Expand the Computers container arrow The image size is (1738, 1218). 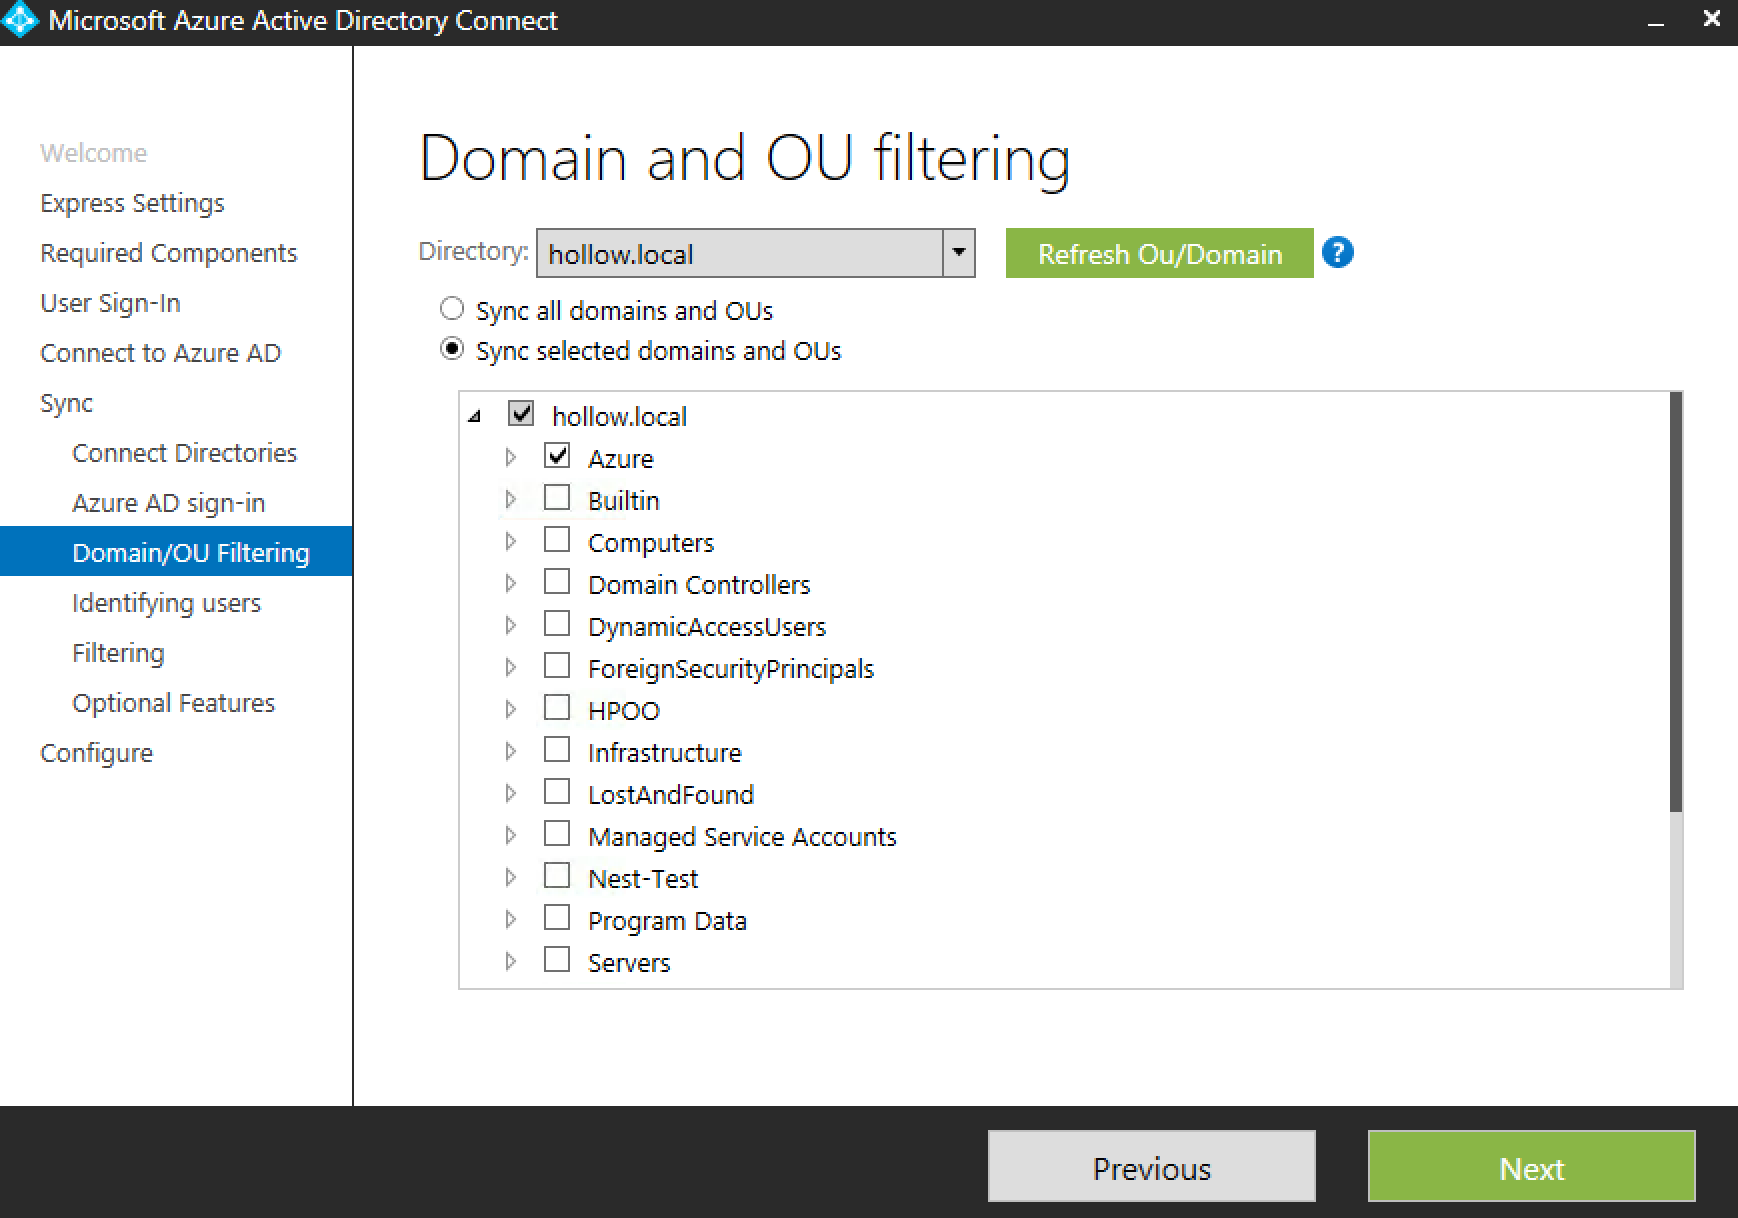(511, 542)
